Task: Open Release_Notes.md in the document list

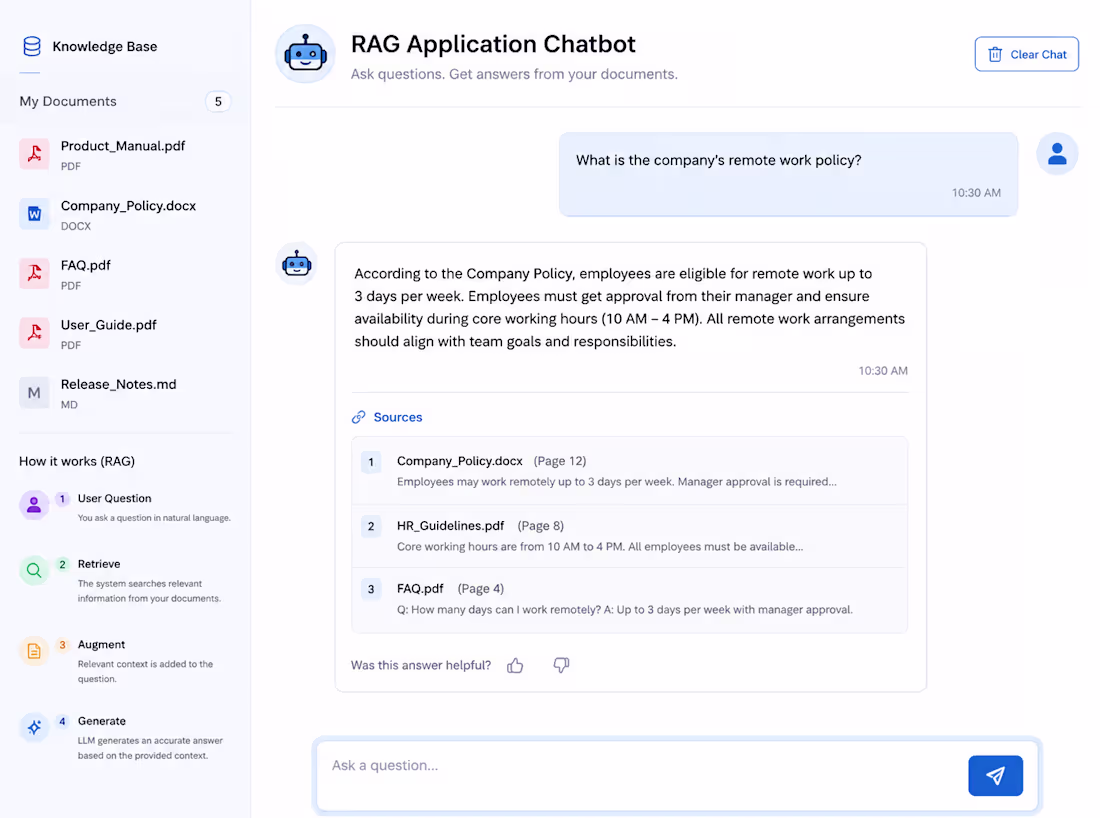Action: (x=125, y=393)
